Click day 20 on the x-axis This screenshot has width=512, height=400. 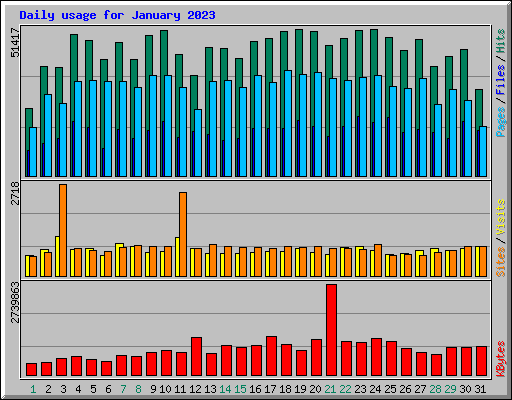point(315,389)
